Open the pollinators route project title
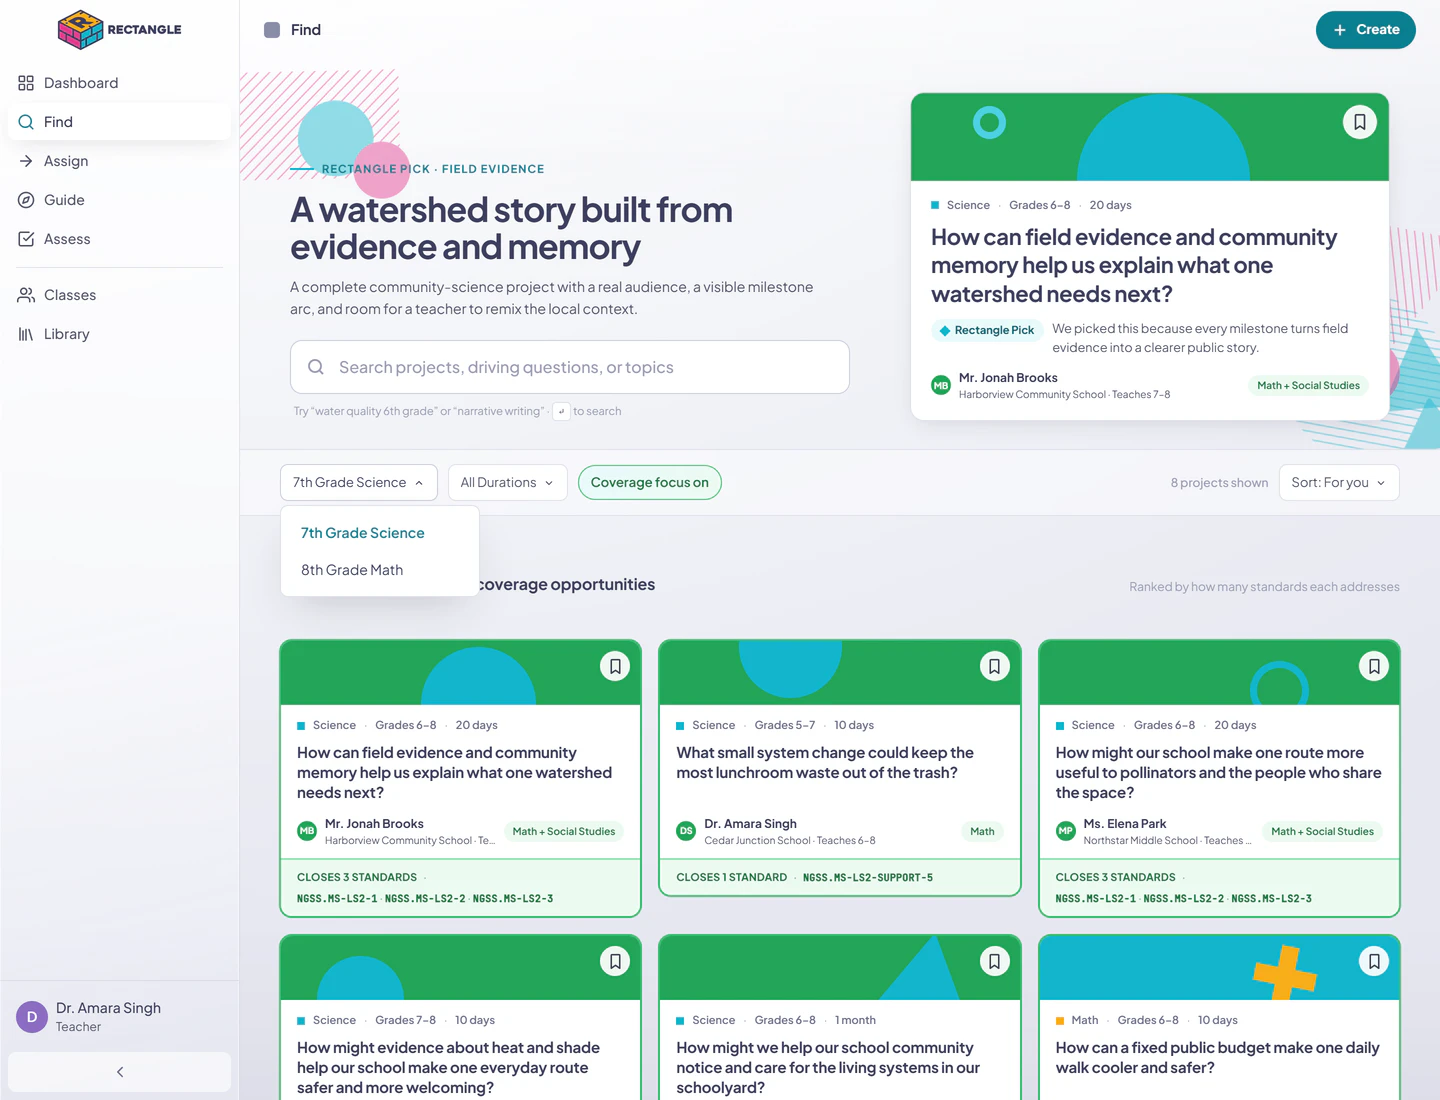The image size is (1440, 1100). click(x=1218, y=773)
